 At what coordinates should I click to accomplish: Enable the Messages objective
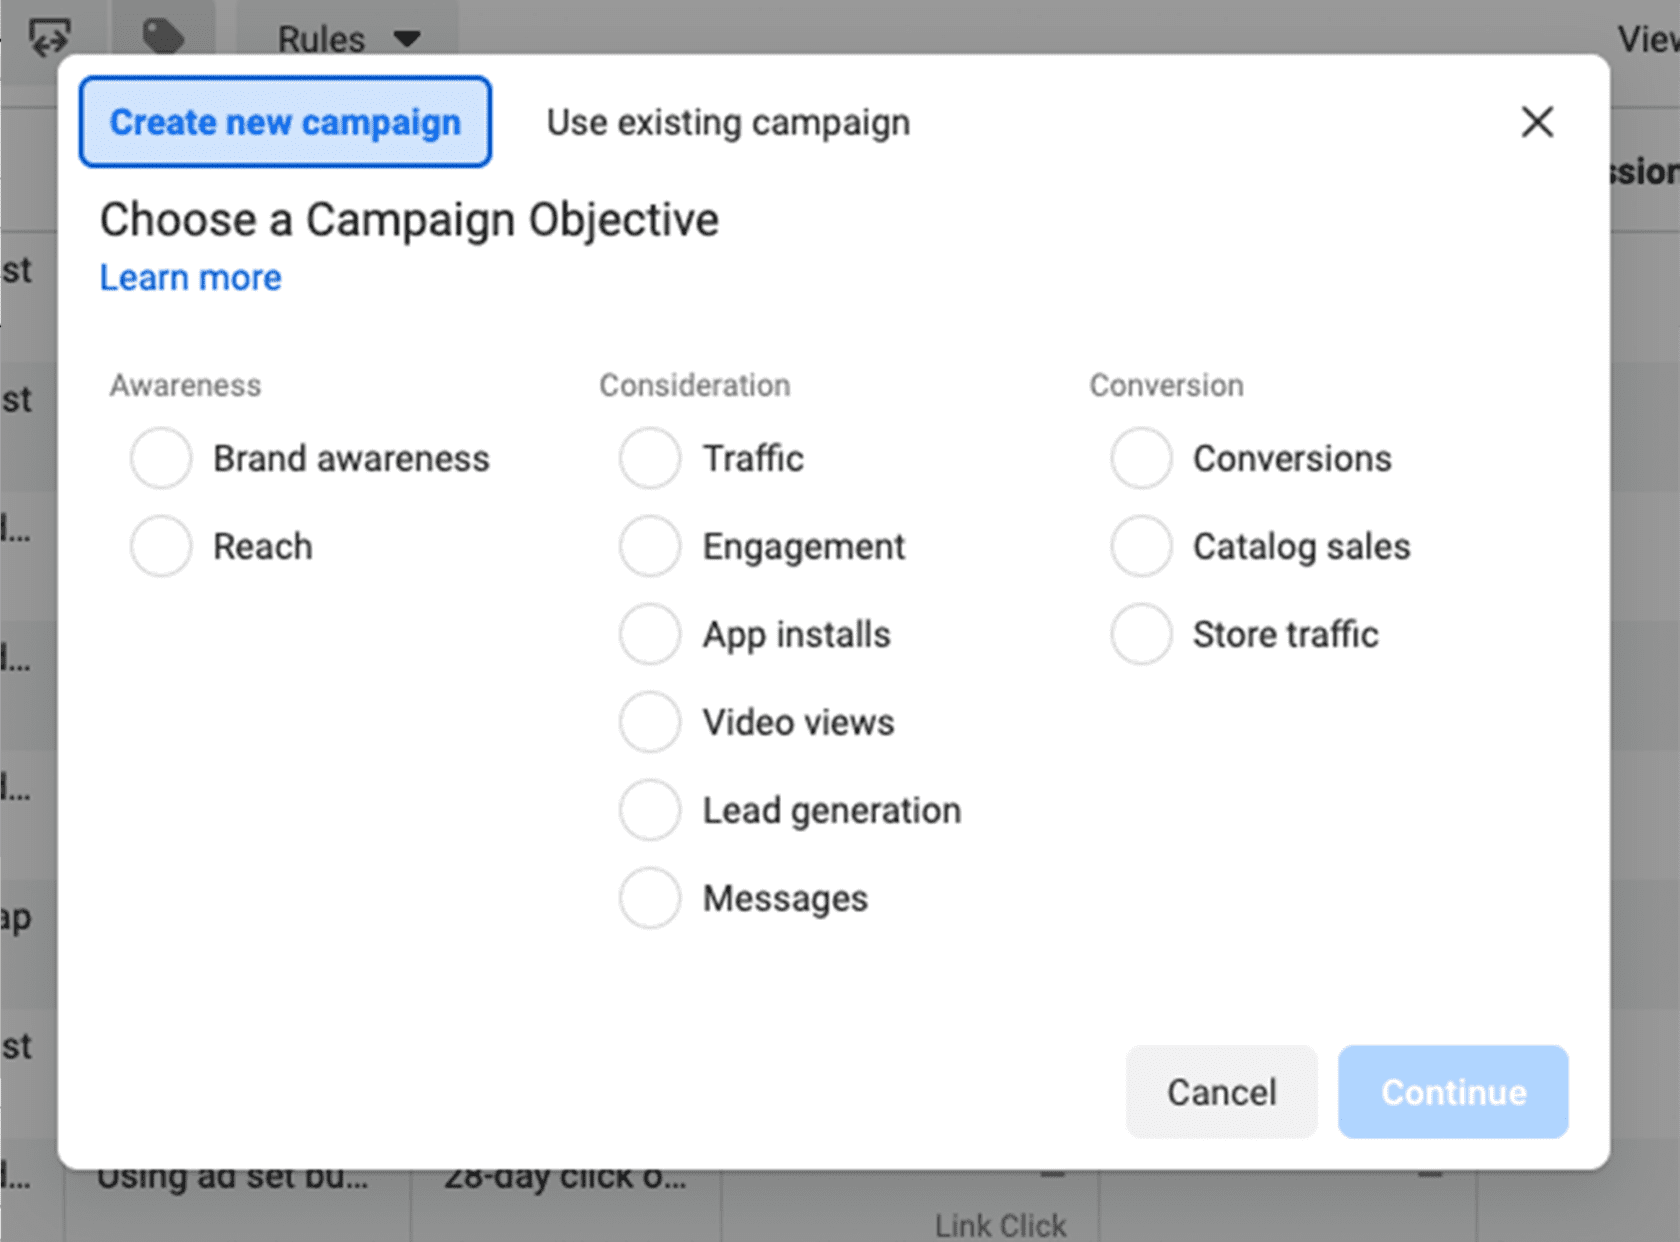(650, 897)
